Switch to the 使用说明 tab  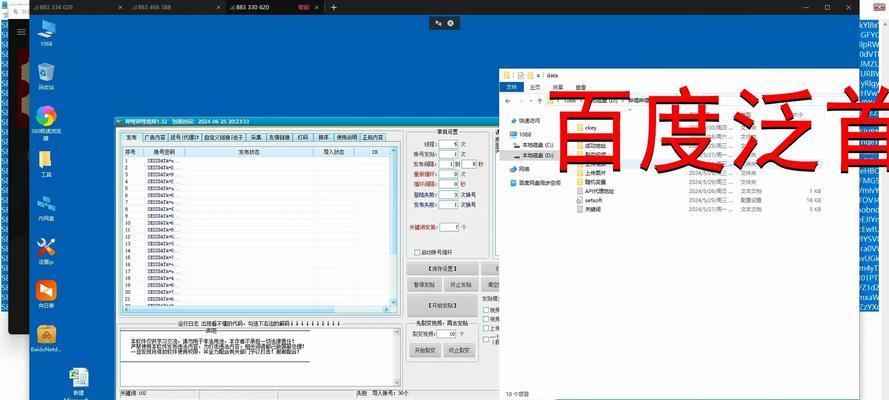click(x=346, y=137)
